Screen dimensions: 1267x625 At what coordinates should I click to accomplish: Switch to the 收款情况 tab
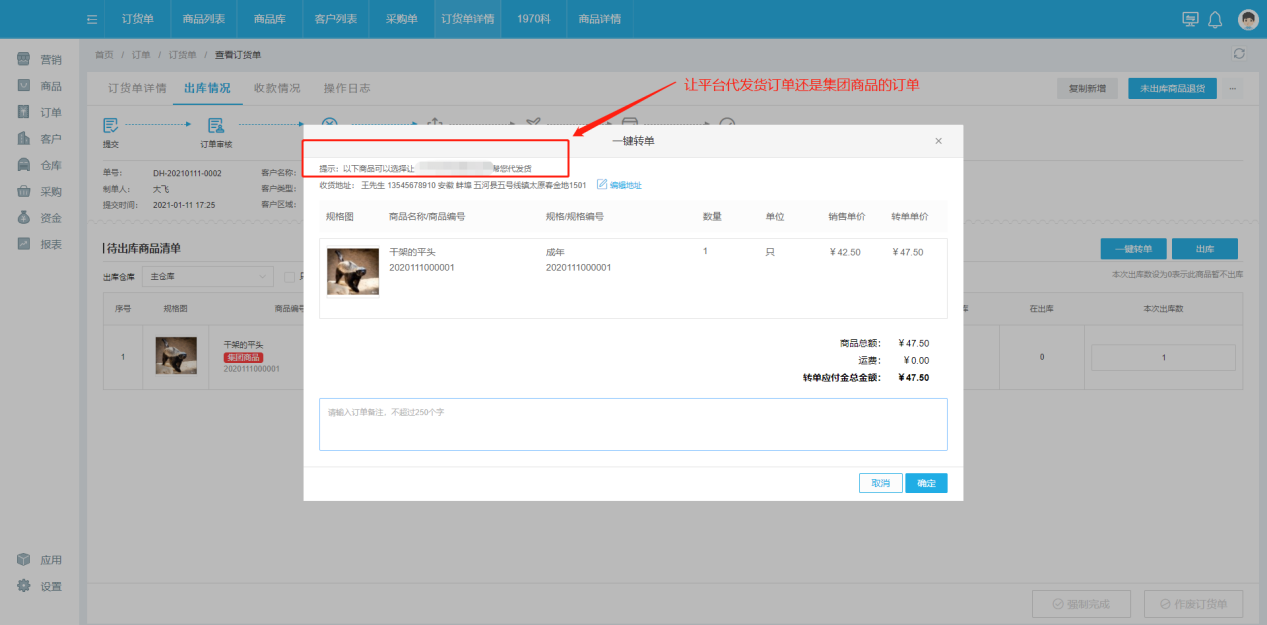click(277, 88)
